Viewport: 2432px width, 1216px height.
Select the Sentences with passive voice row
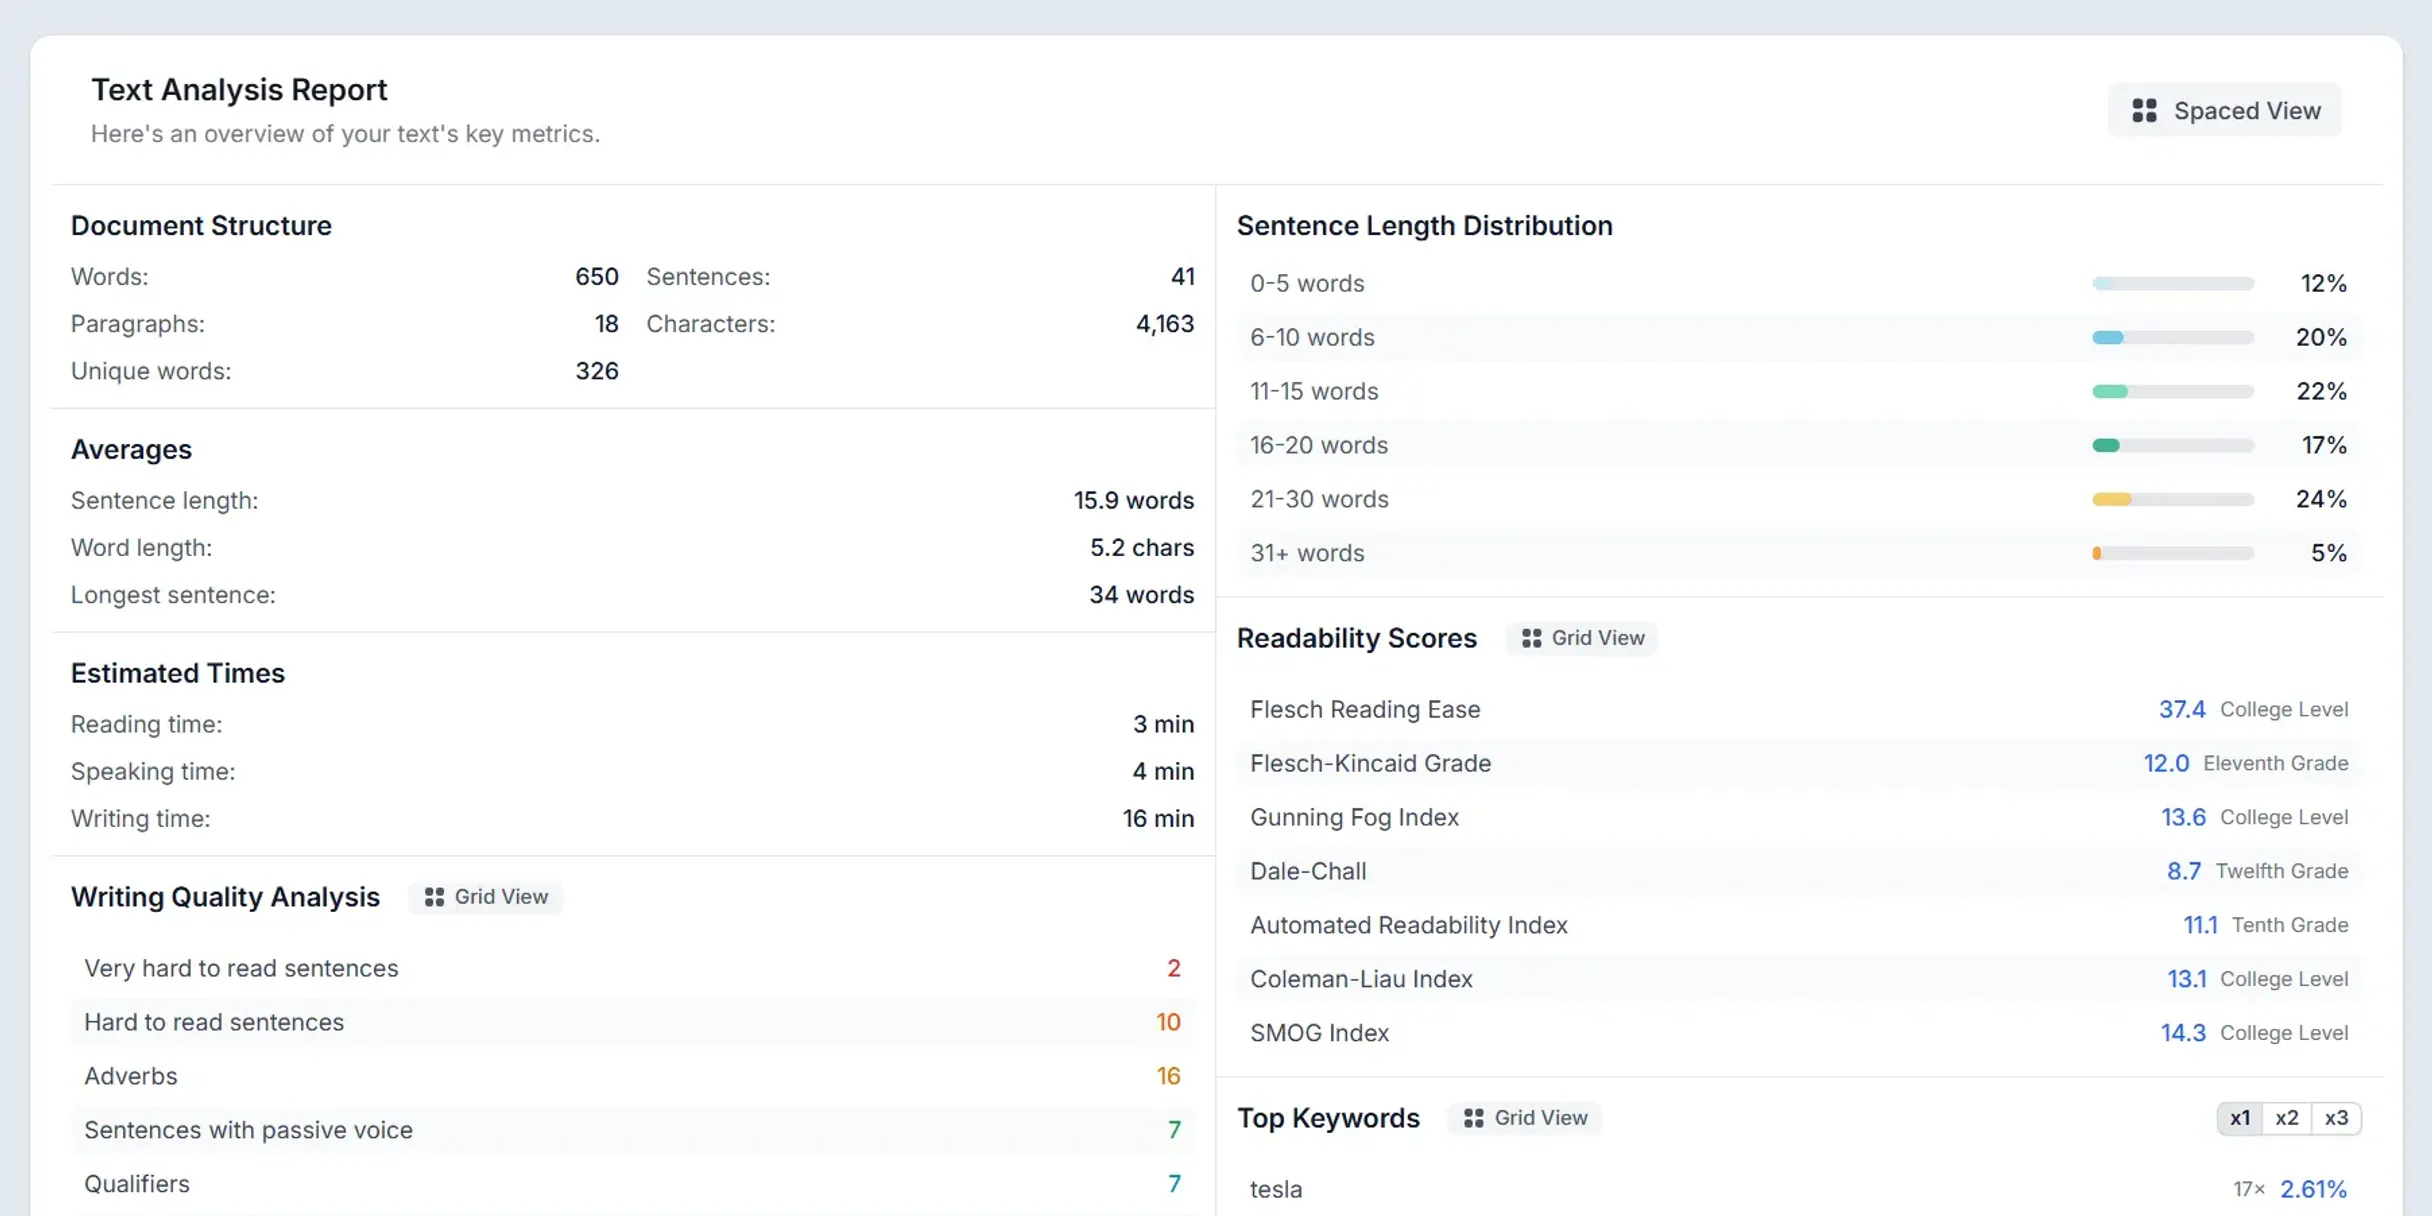click(632, 1130)
